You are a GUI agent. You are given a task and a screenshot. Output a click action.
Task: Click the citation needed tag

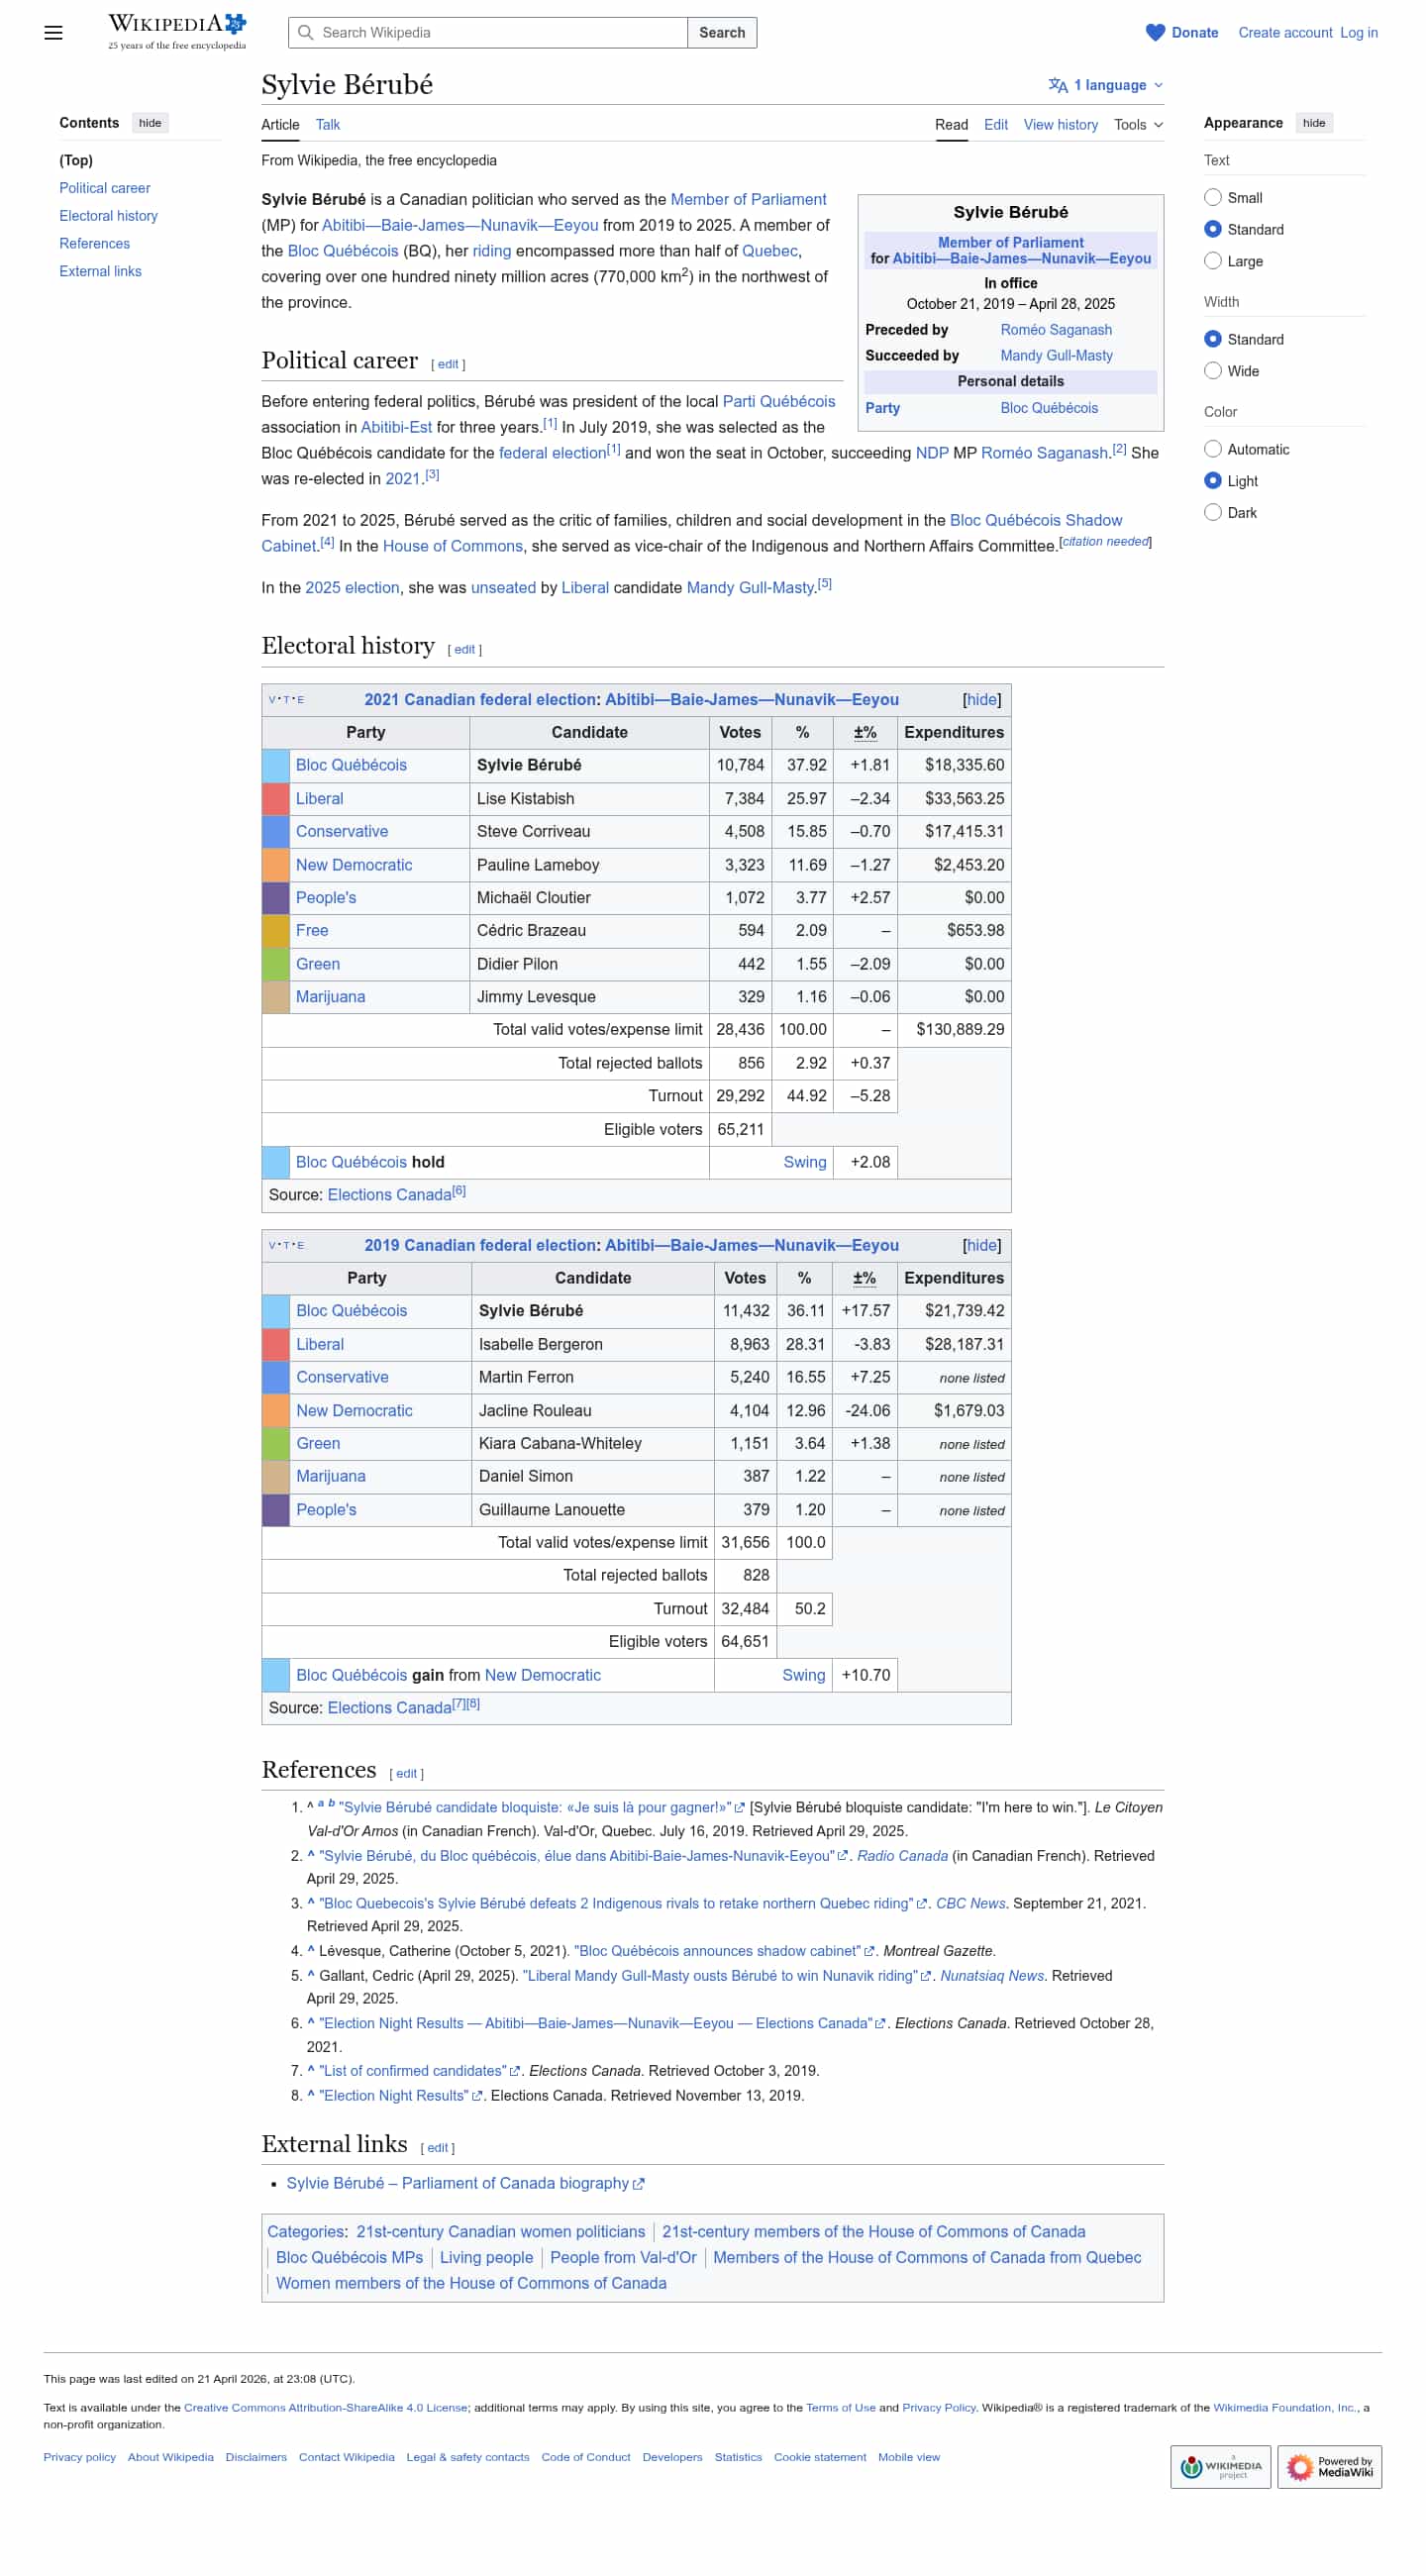pos(1105,542)
